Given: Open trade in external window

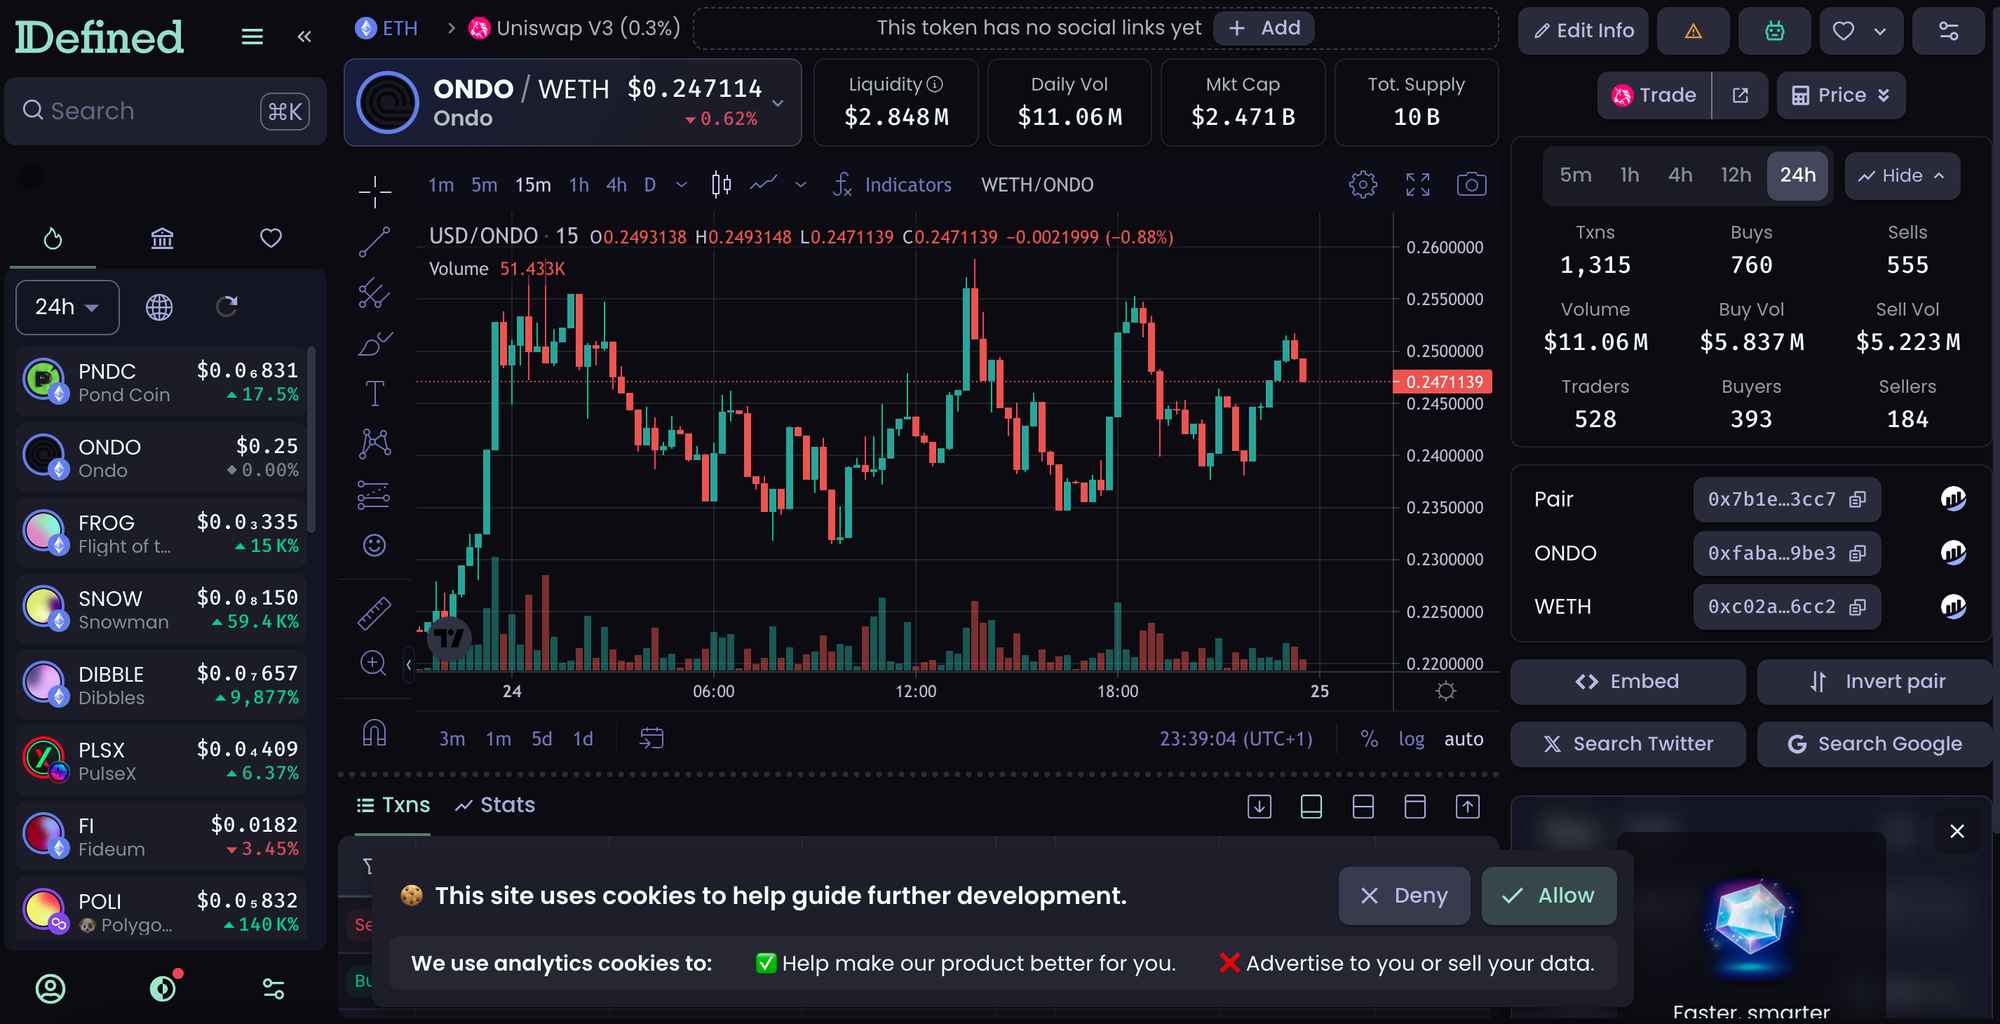Looking at the screenshot, I should [x=1740, y=95].
